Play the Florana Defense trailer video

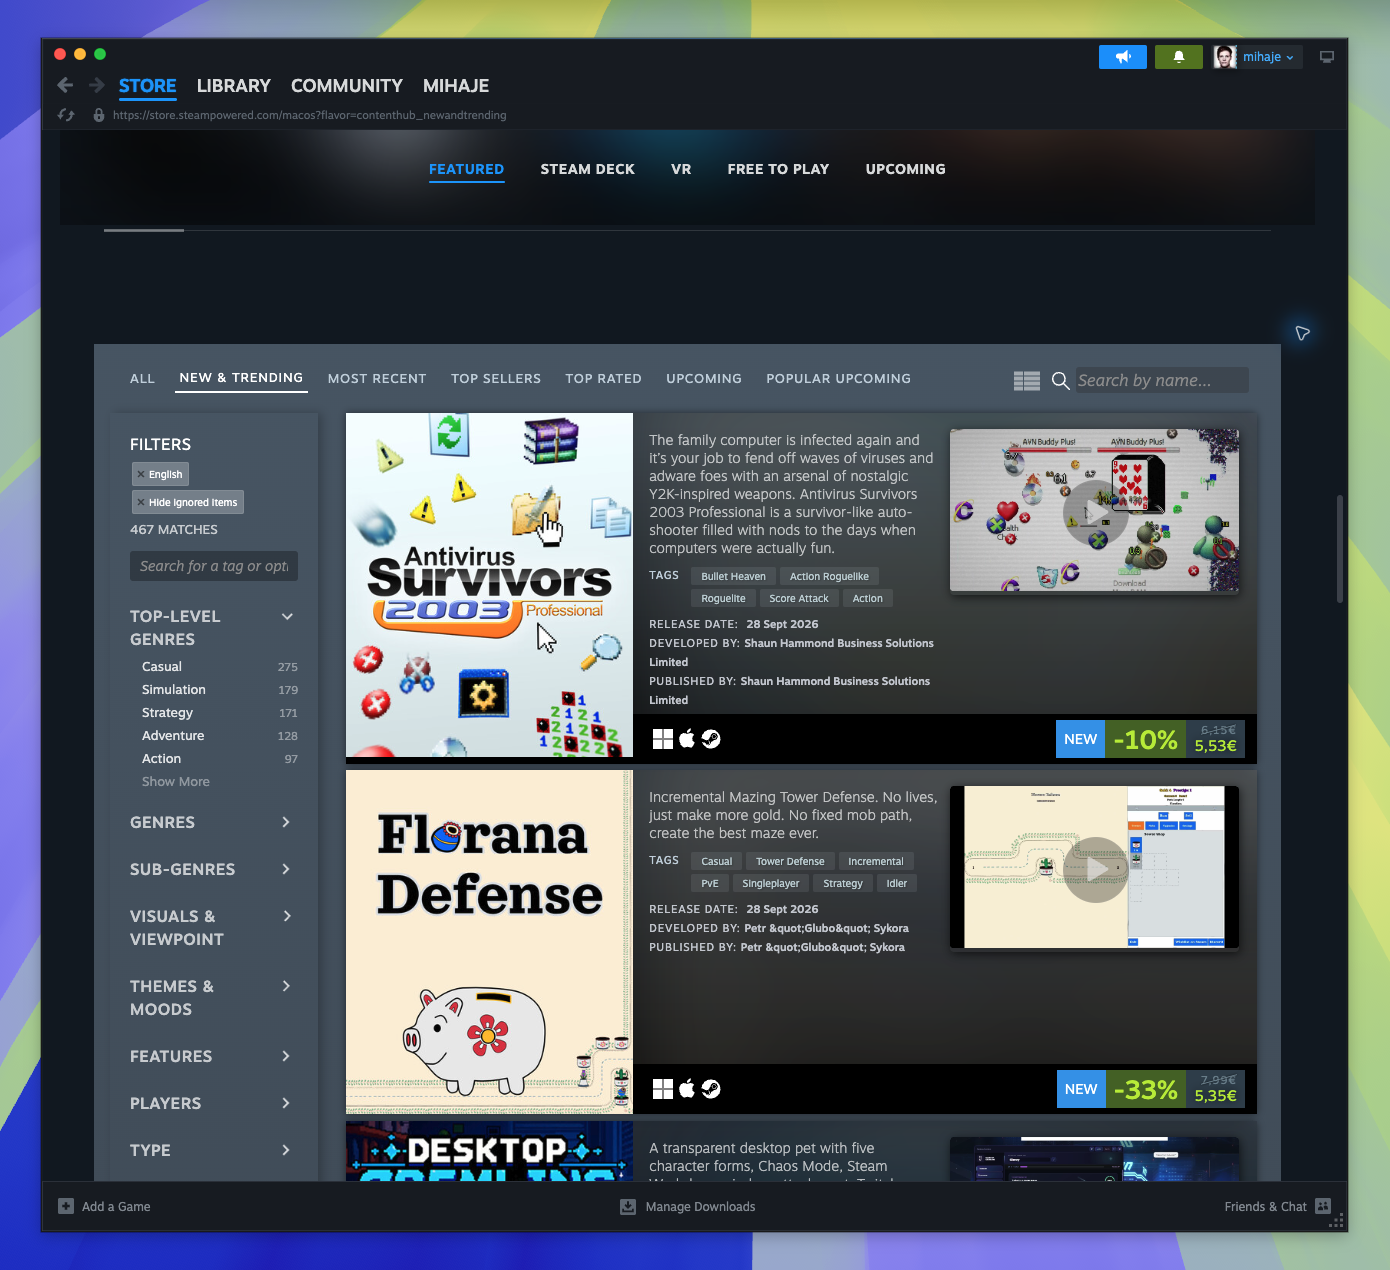(1095, 868)
